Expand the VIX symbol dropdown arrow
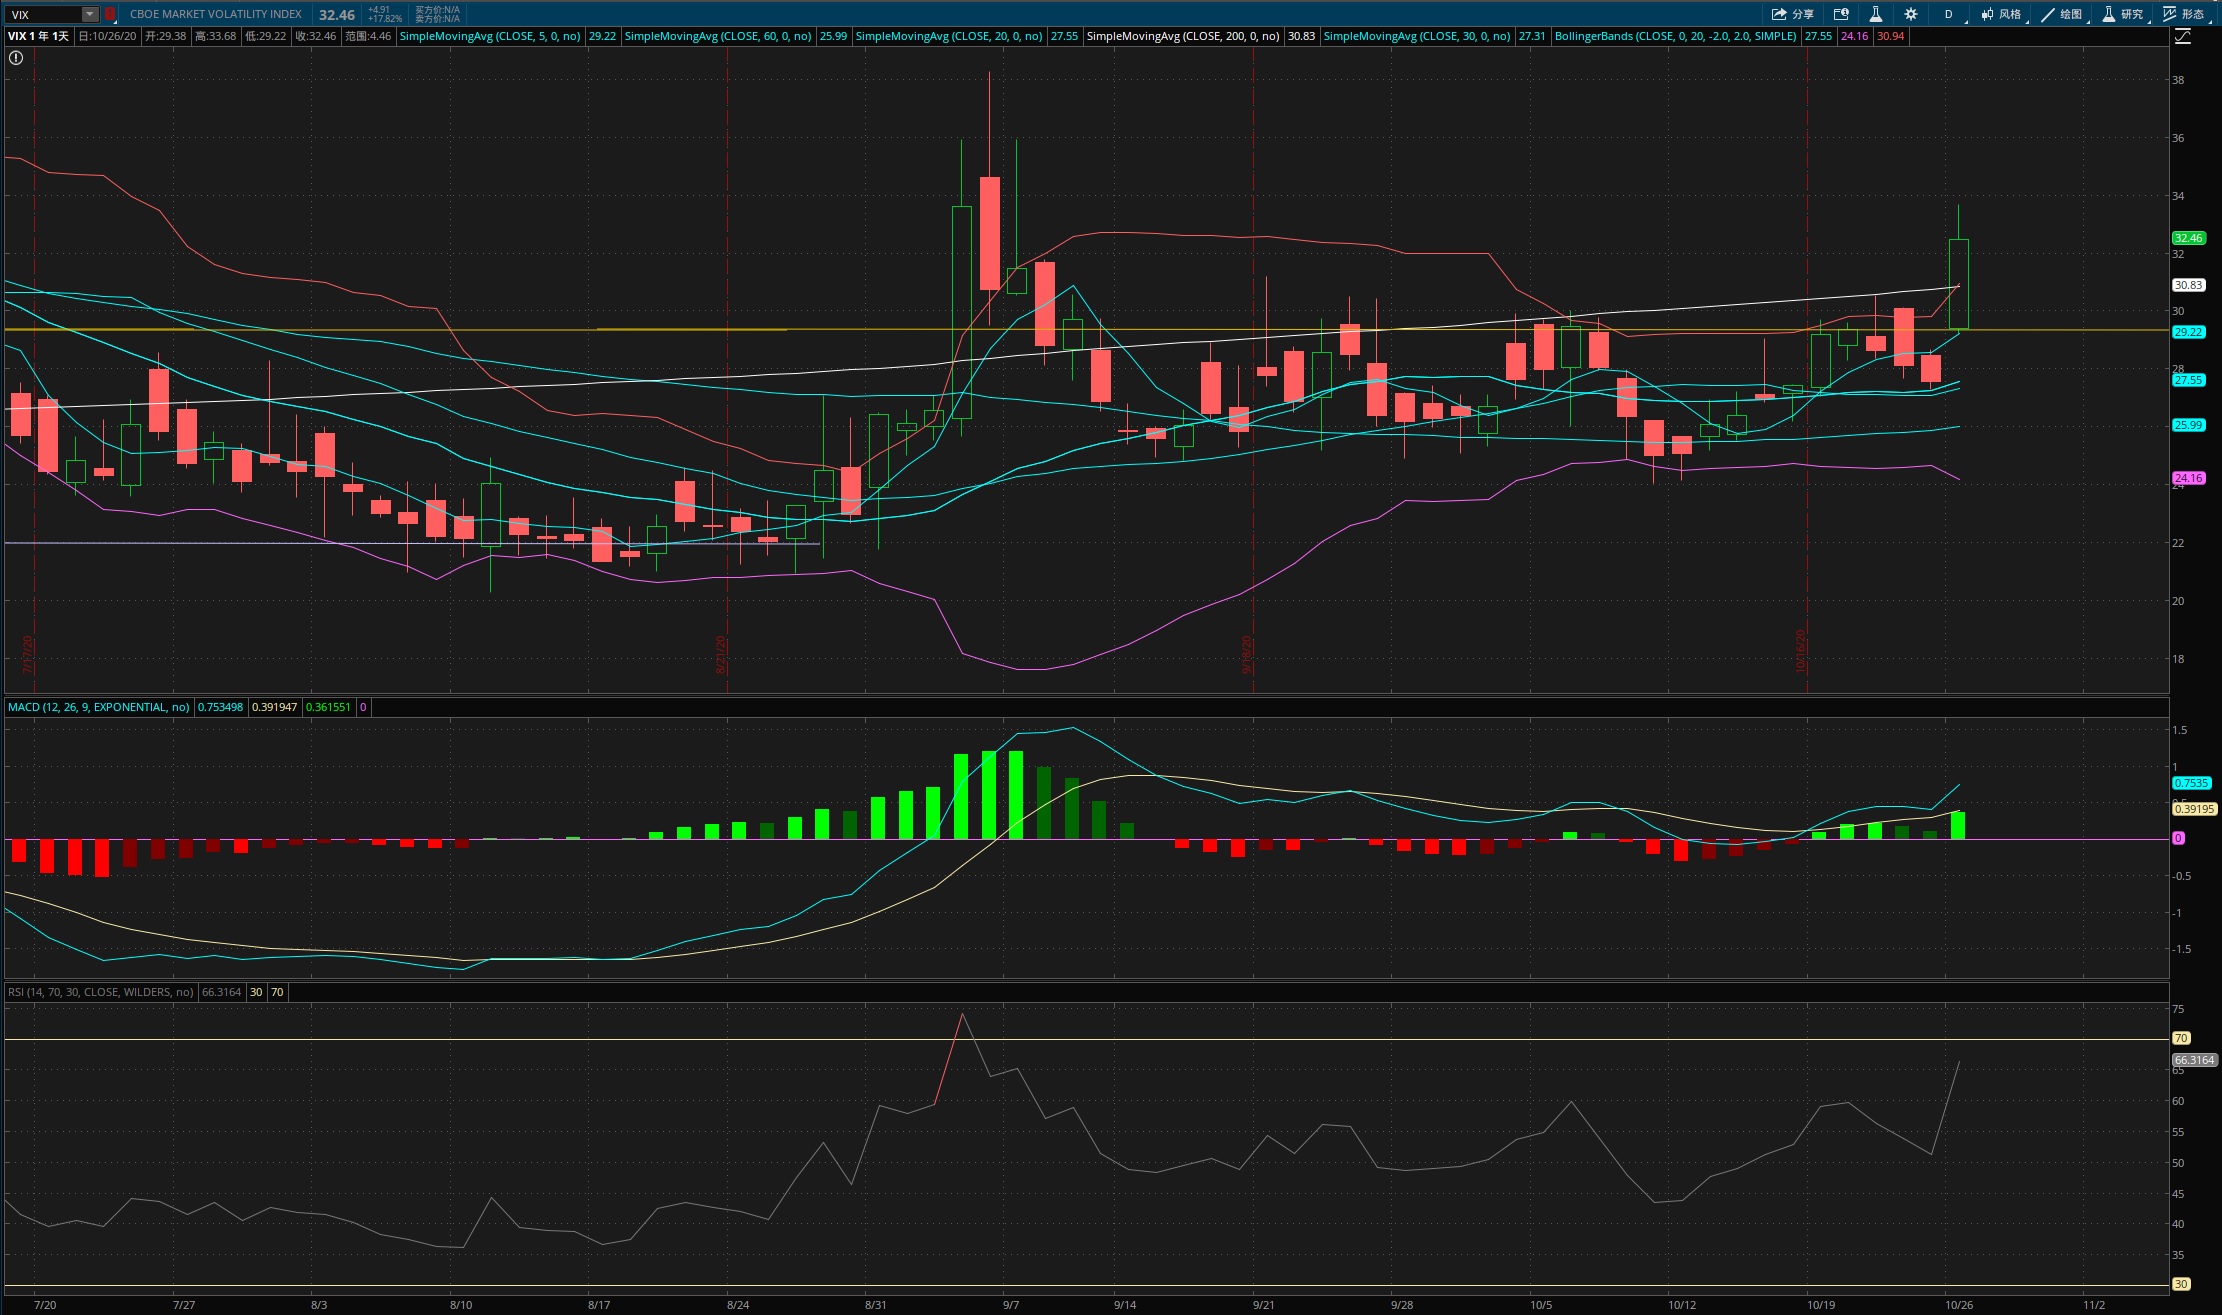Viewport: 2222px width, 1315px height. (90, 14)
